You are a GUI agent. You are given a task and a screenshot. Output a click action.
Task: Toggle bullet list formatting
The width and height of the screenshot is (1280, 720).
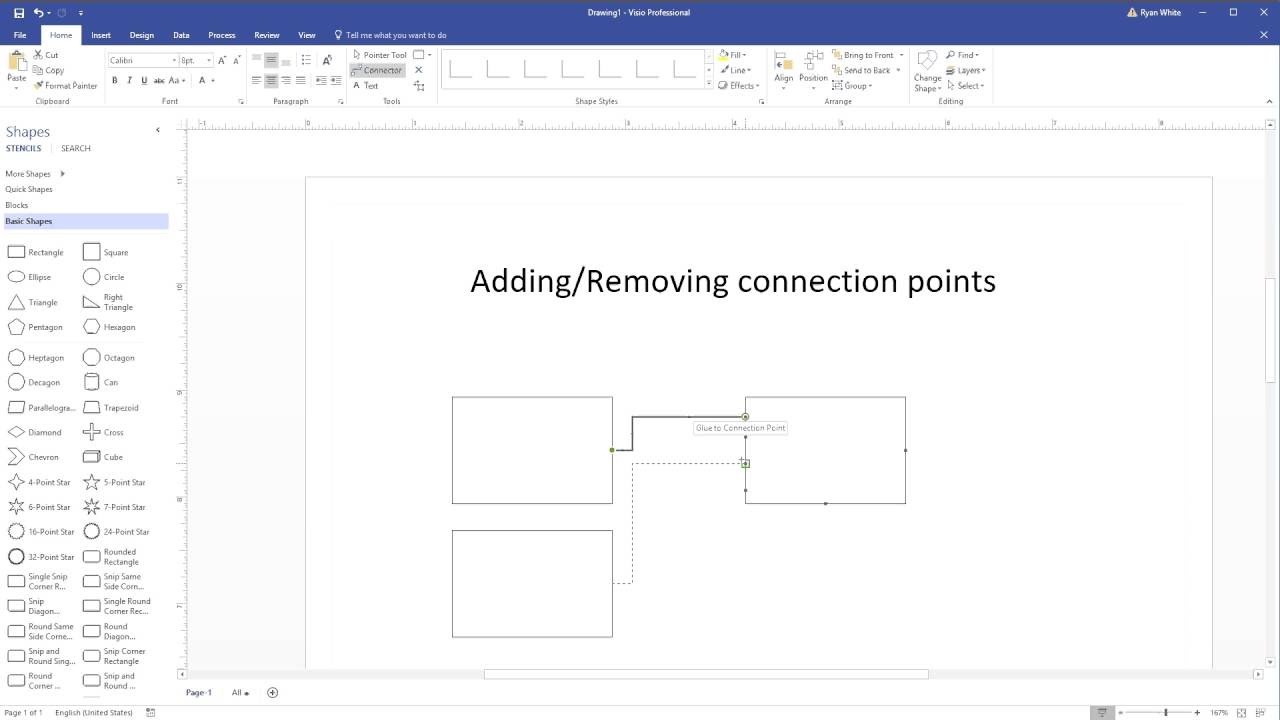[306, 60]
